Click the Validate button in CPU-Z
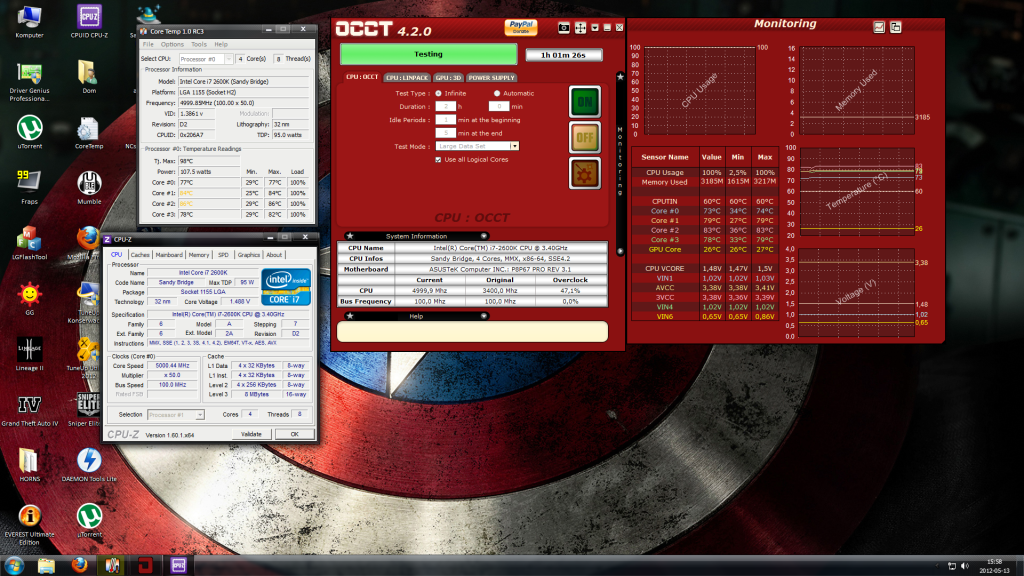 pyautogui.click(x=250, y=434)
